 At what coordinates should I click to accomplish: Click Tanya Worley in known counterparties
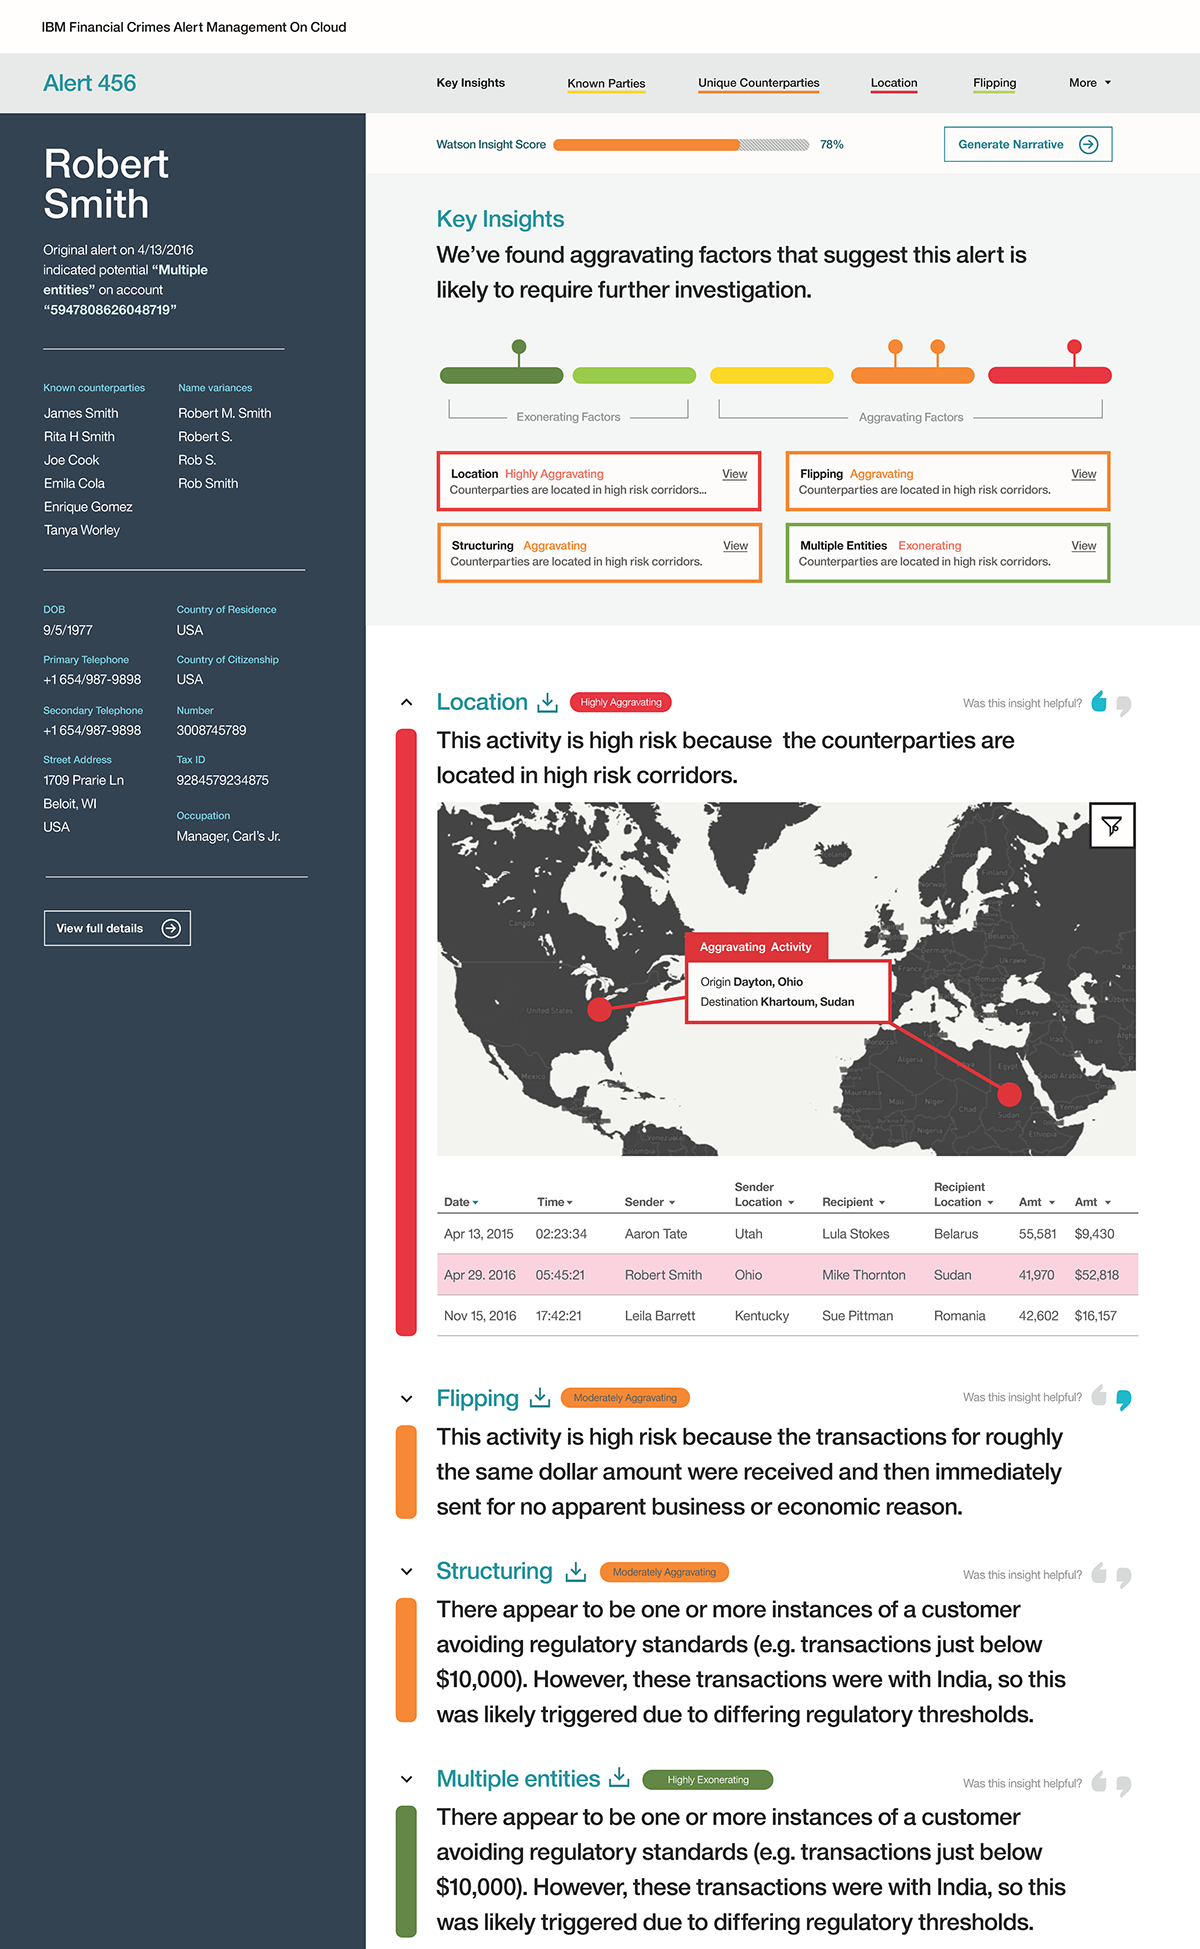[82, 530]
